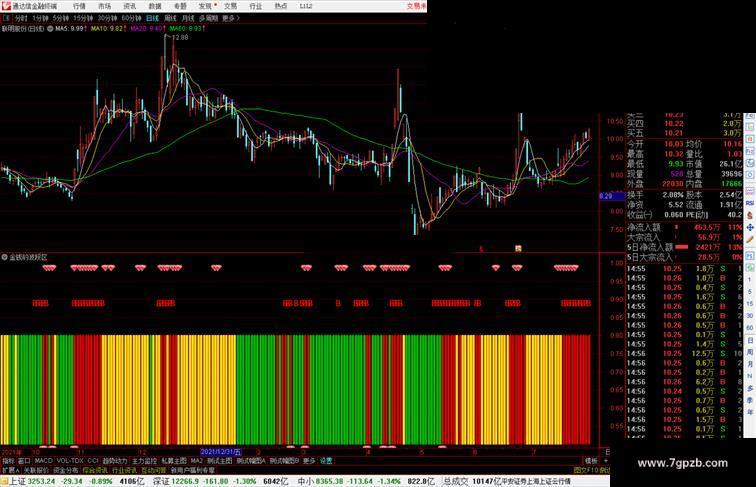
Task: Select the 趋势动力 indicator tab
Action: (115, 461)
